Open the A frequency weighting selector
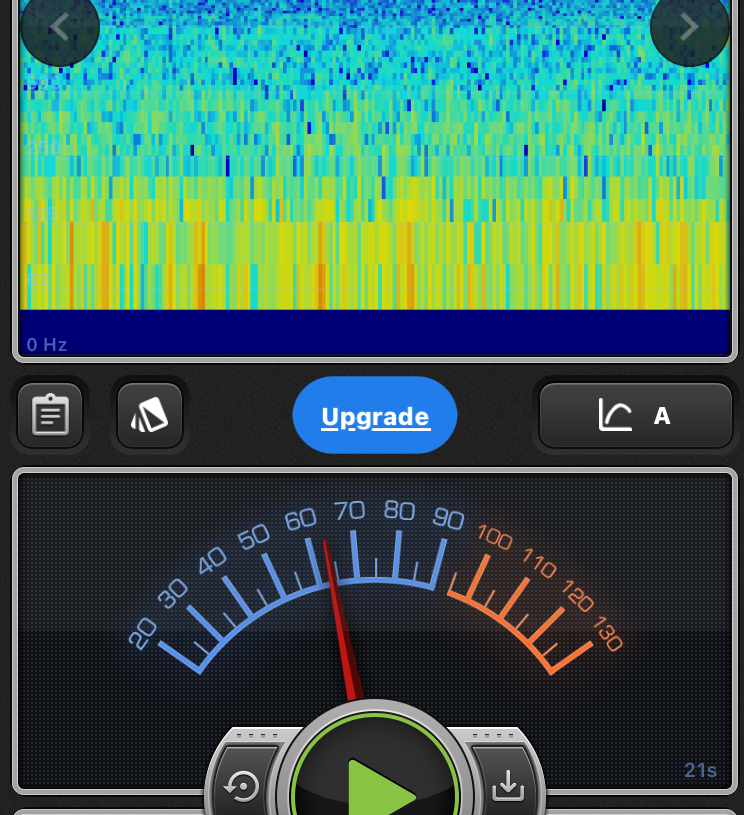744x815 pixels. pos(661,416)
